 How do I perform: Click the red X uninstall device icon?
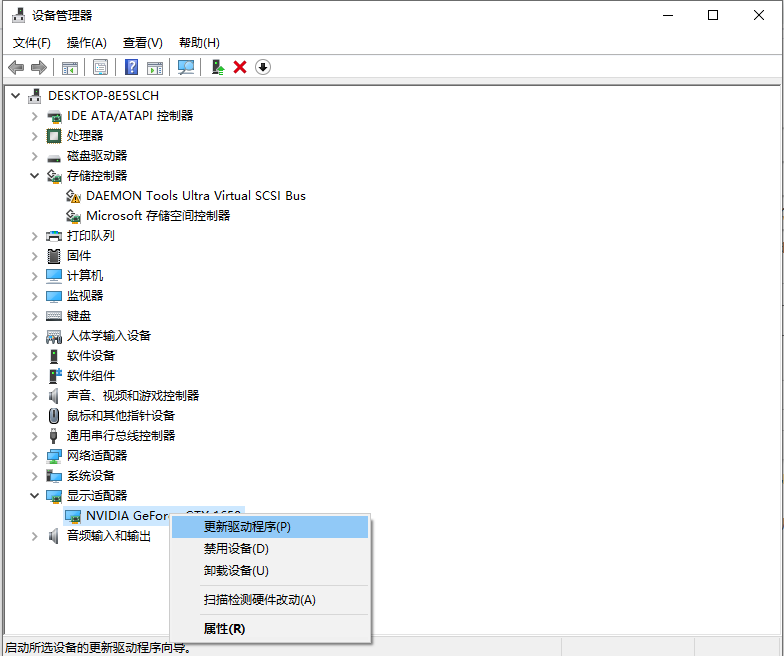pyautogui.click(x=240, y=67)
